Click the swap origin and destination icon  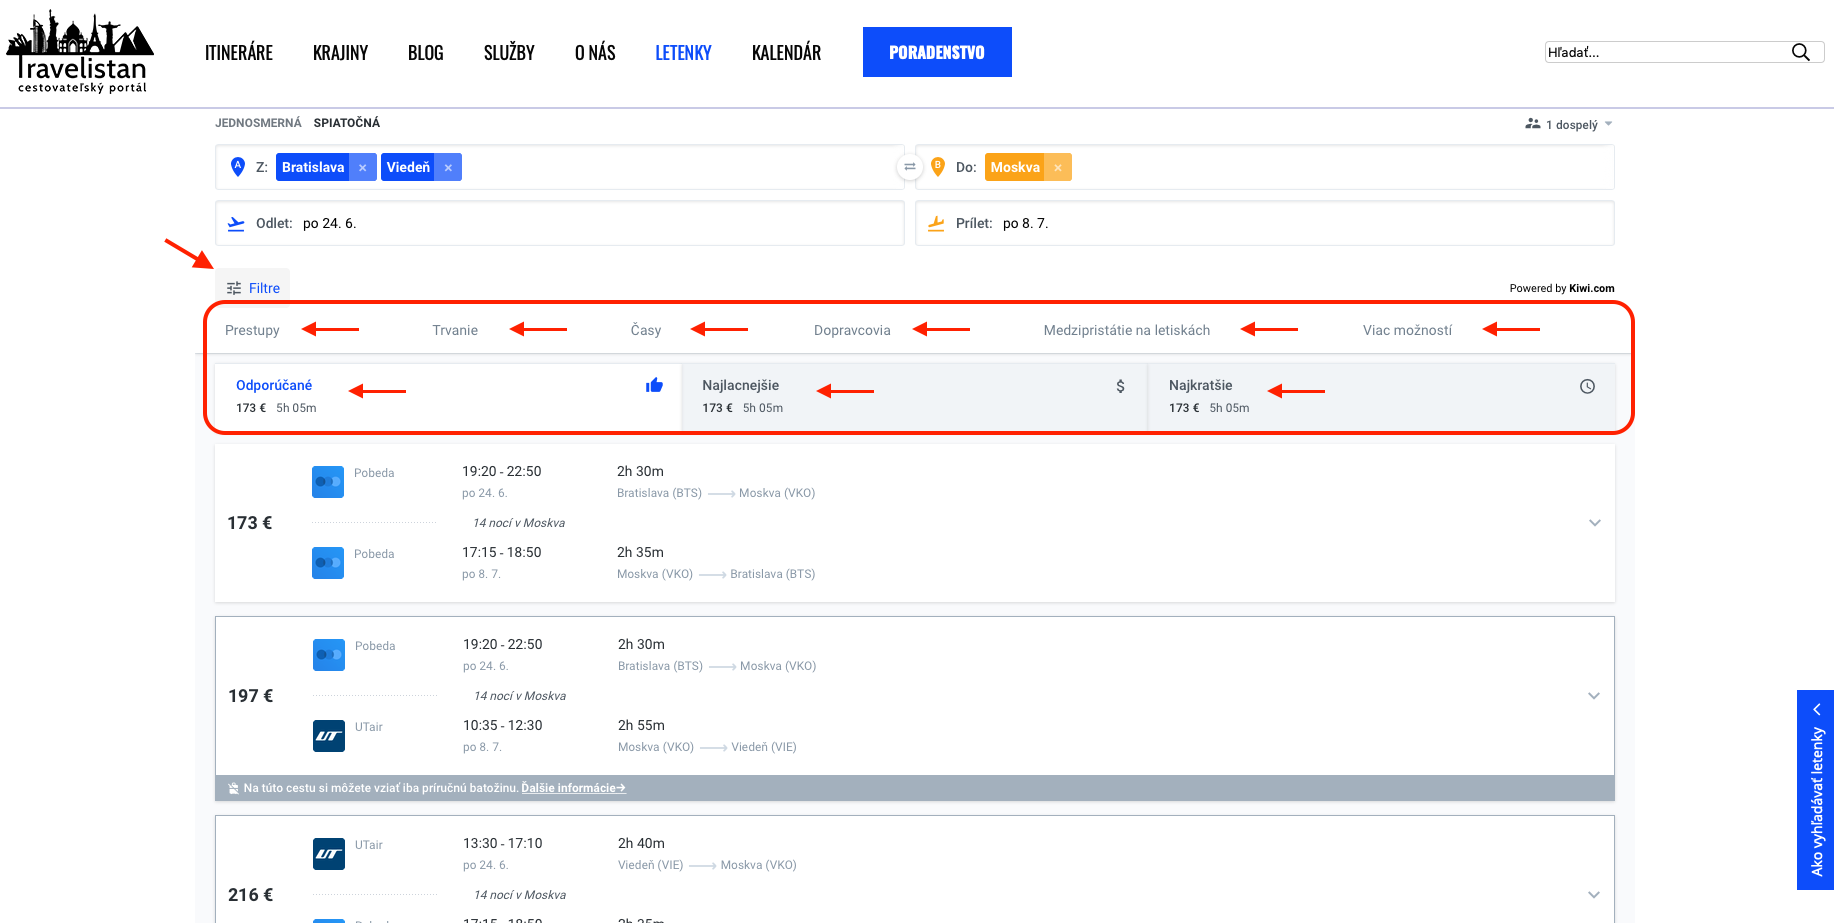[910, 167]
